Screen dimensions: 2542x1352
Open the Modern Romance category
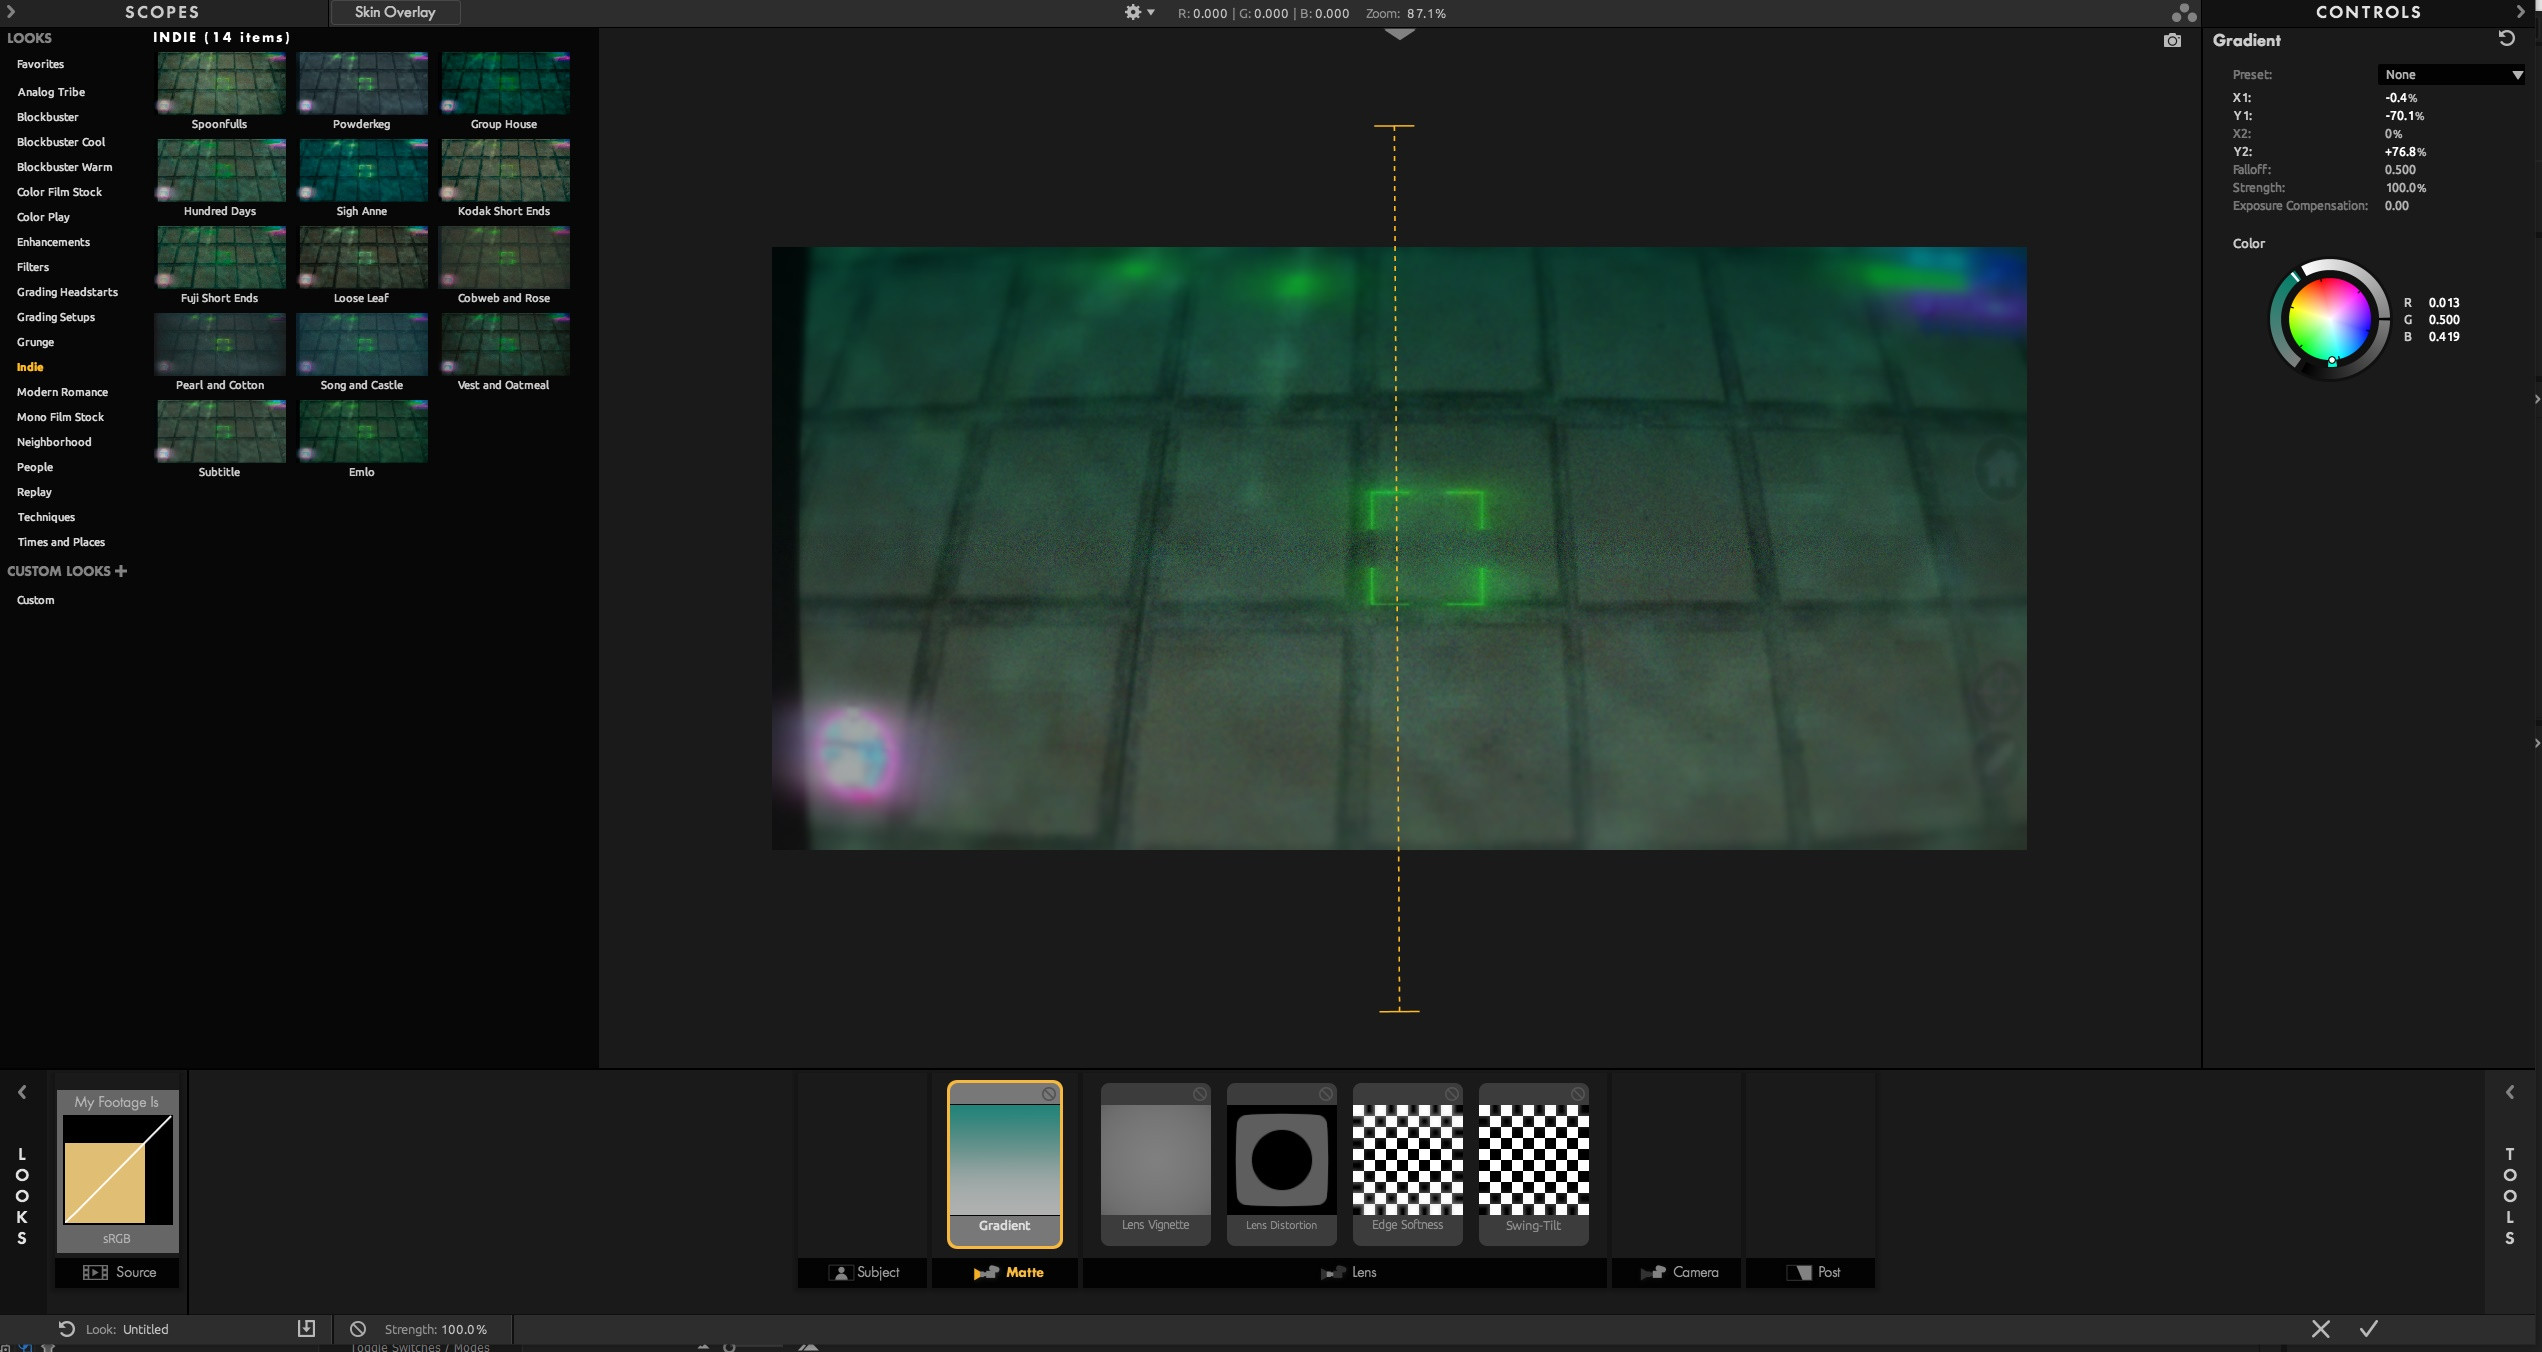coord(62,392)
